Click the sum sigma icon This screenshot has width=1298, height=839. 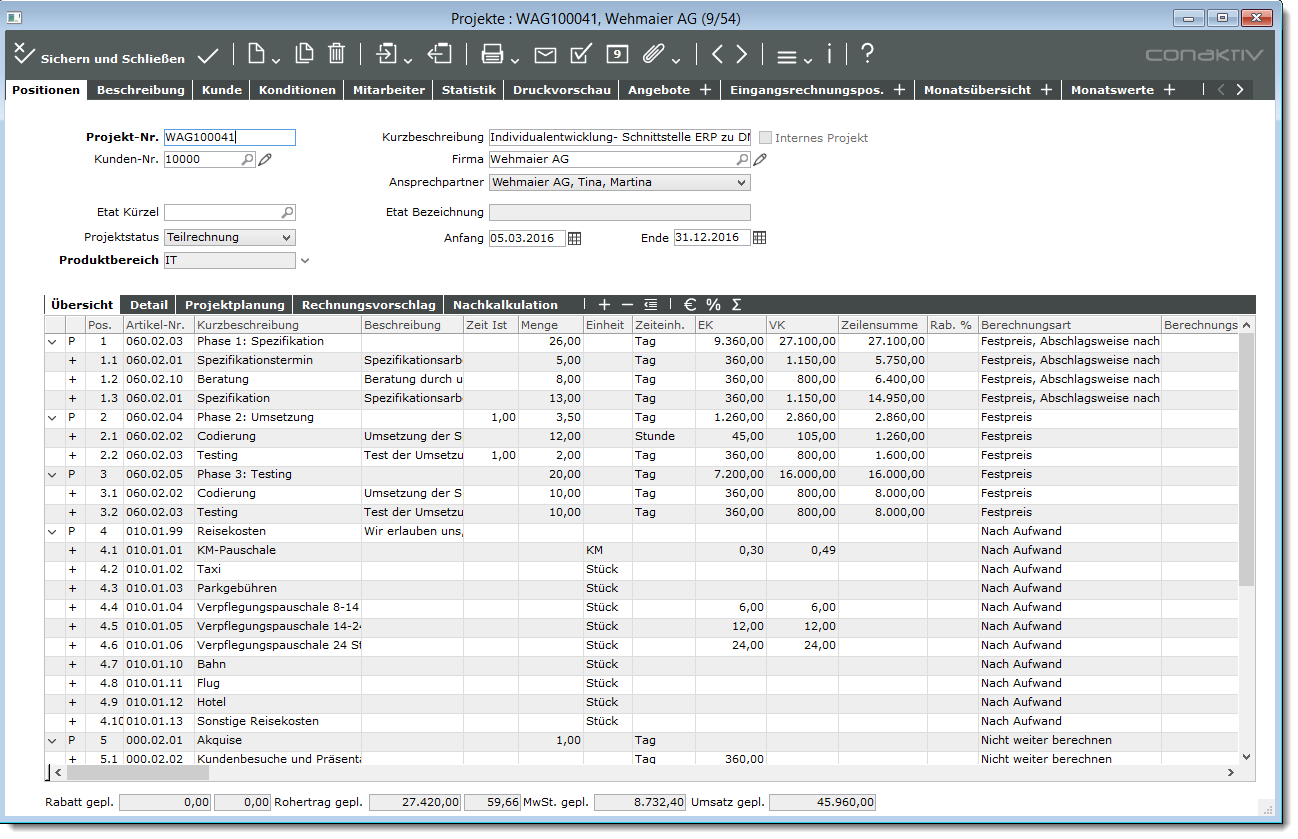(x=736, y=305)
